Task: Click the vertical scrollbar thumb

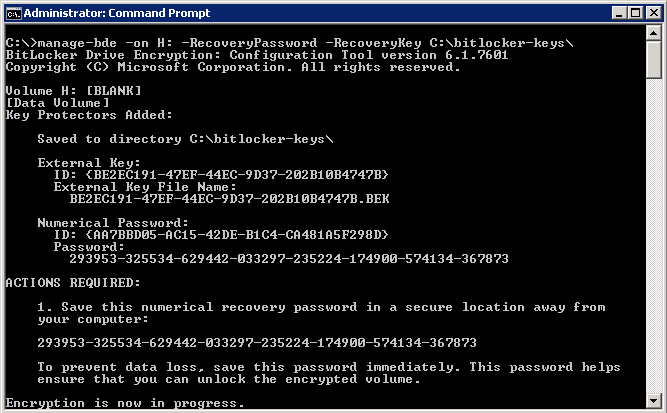Action: 653,60
